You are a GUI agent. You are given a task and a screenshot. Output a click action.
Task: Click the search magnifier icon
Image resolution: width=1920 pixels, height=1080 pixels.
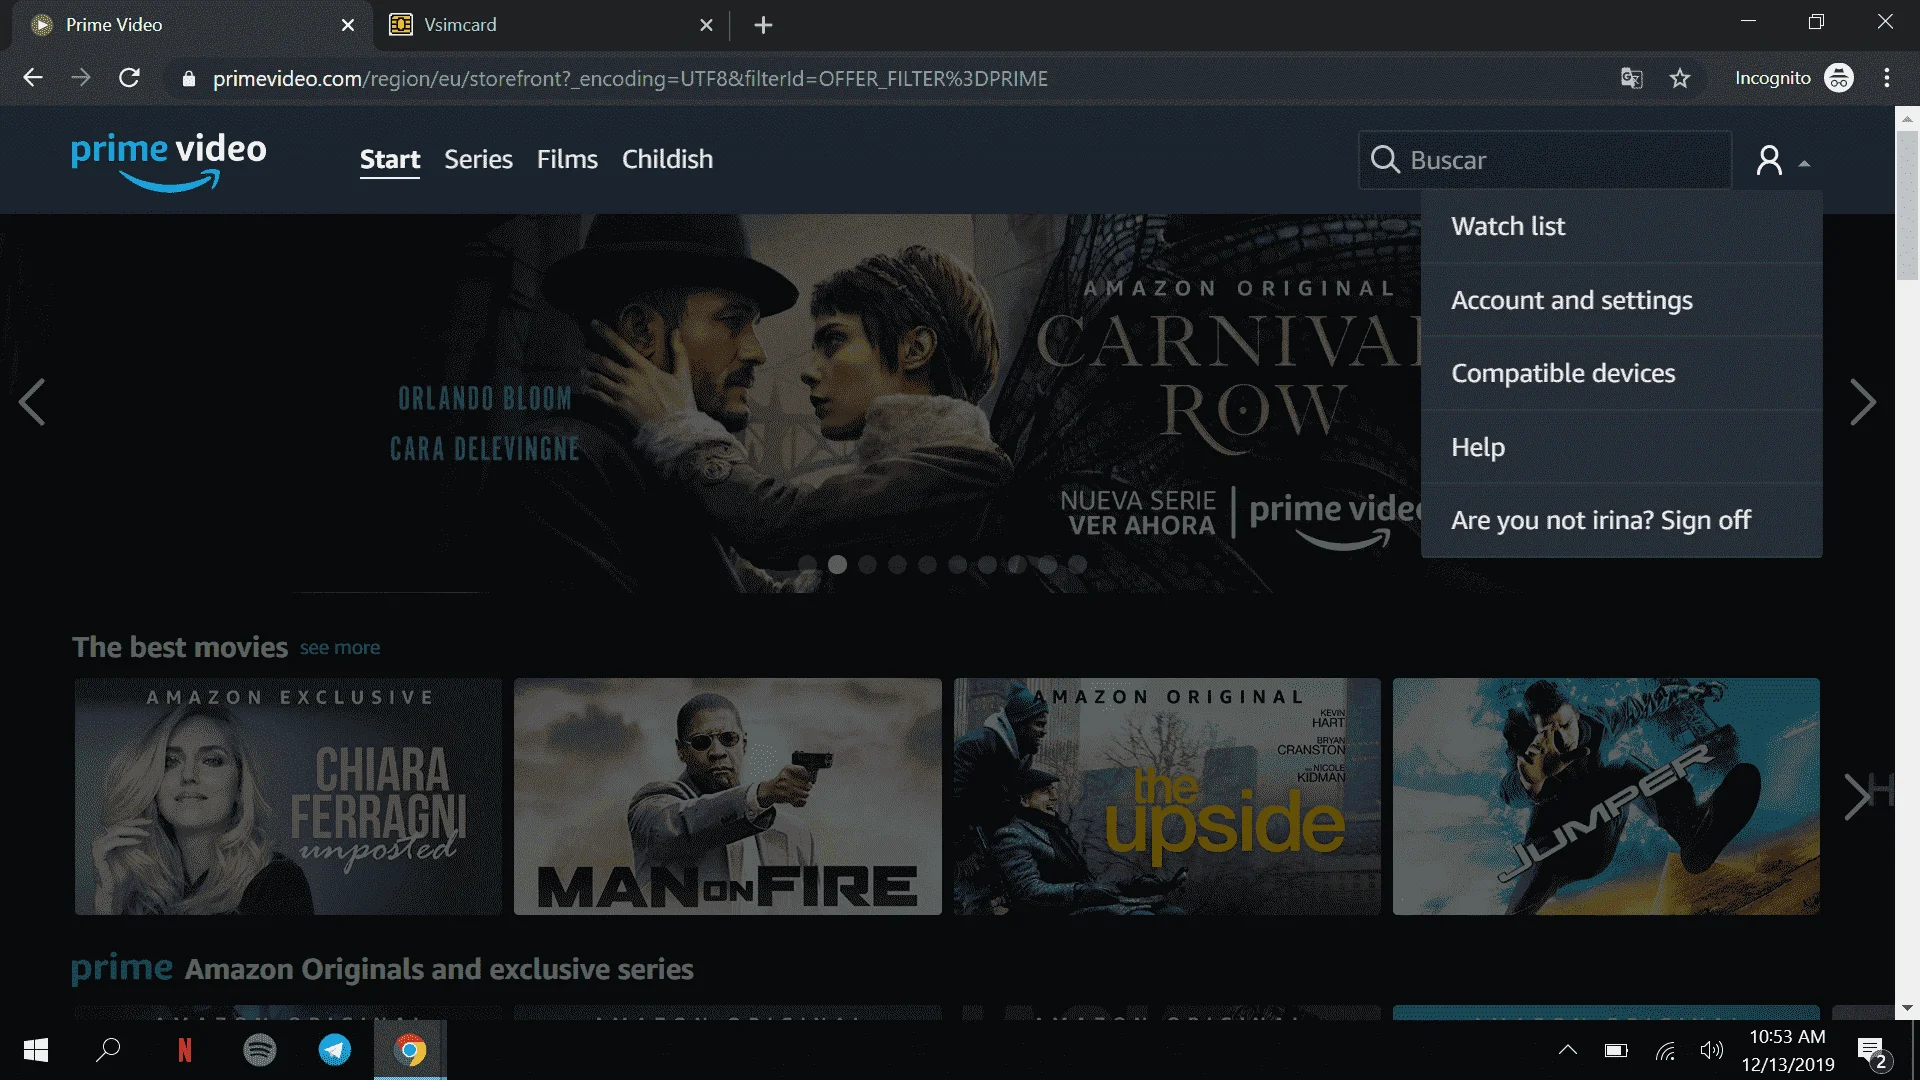1385,160
